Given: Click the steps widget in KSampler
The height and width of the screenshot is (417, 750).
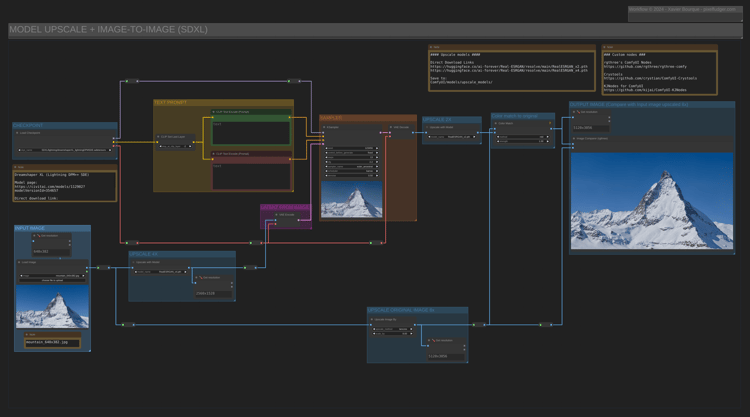Looking at the screenshot, I should [352, 157].
